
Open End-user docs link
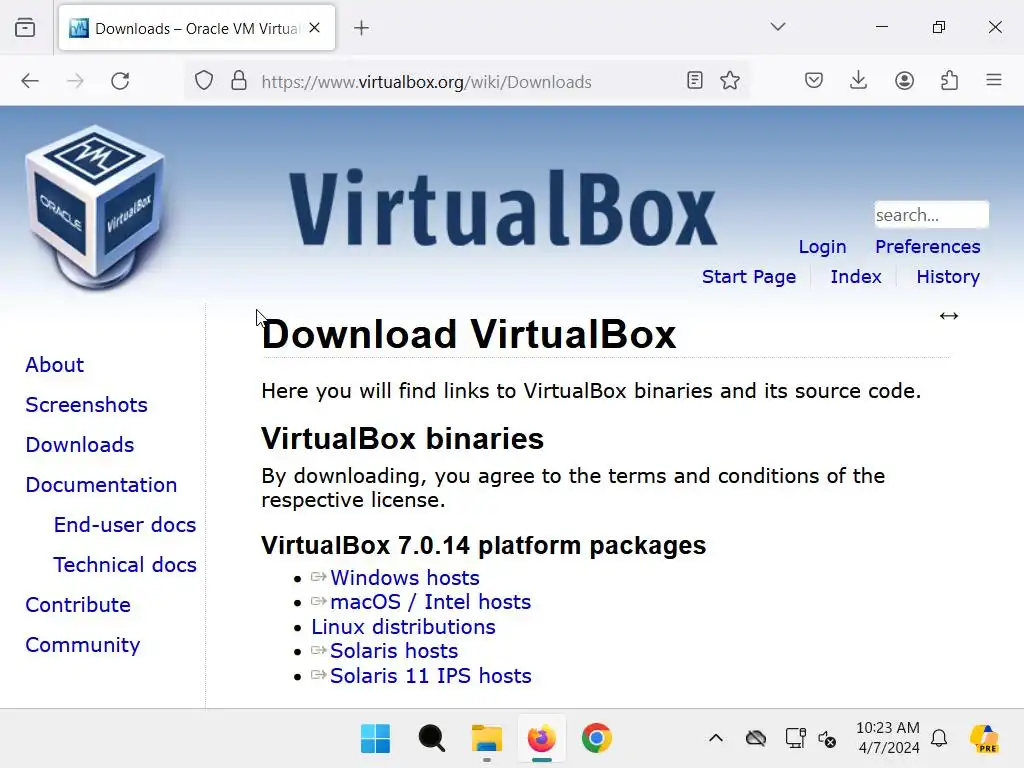(x=125, y=524)
